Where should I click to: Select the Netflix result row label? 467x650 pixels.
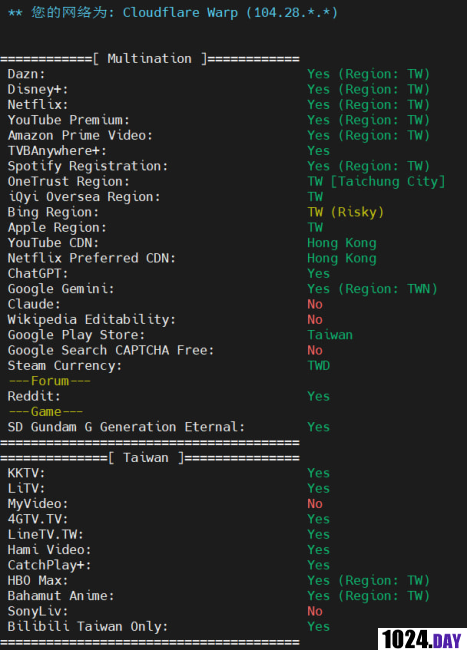point(38,104)
